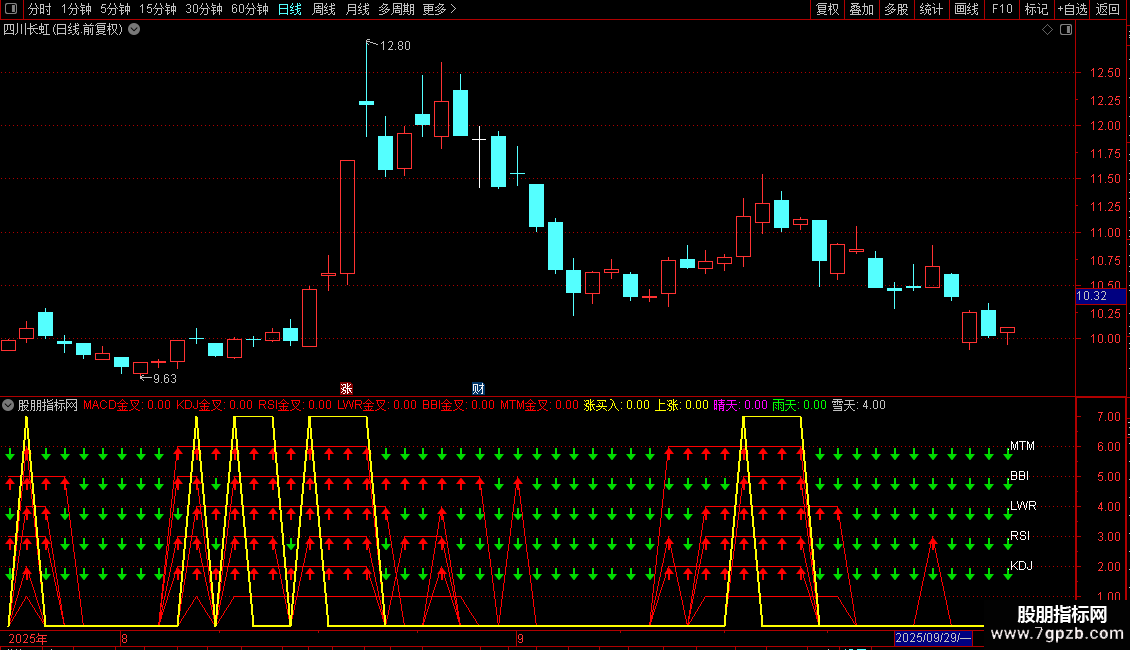Viewport: 1130px width, 650px height.
Task: Select the 周线 weekly tab
Action: click(324, 9)
